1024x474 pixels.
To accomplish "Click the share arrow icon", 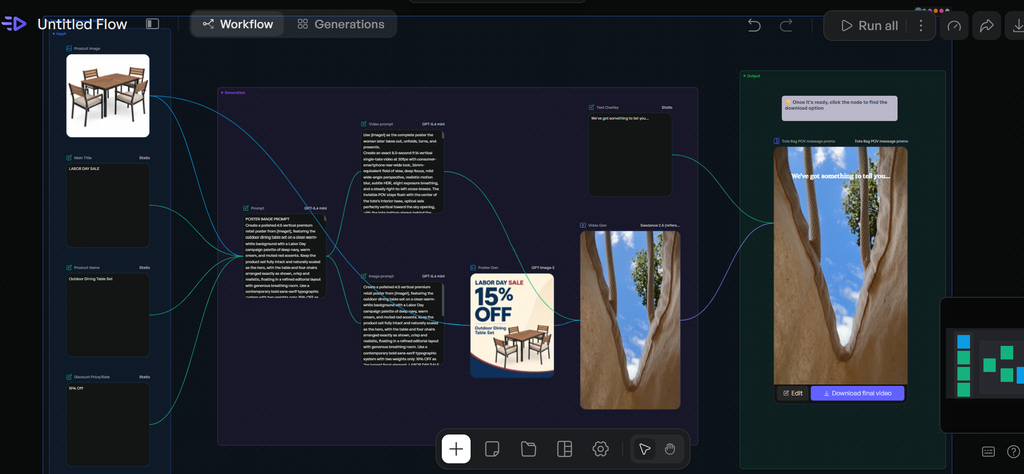I will click(986, 25).
